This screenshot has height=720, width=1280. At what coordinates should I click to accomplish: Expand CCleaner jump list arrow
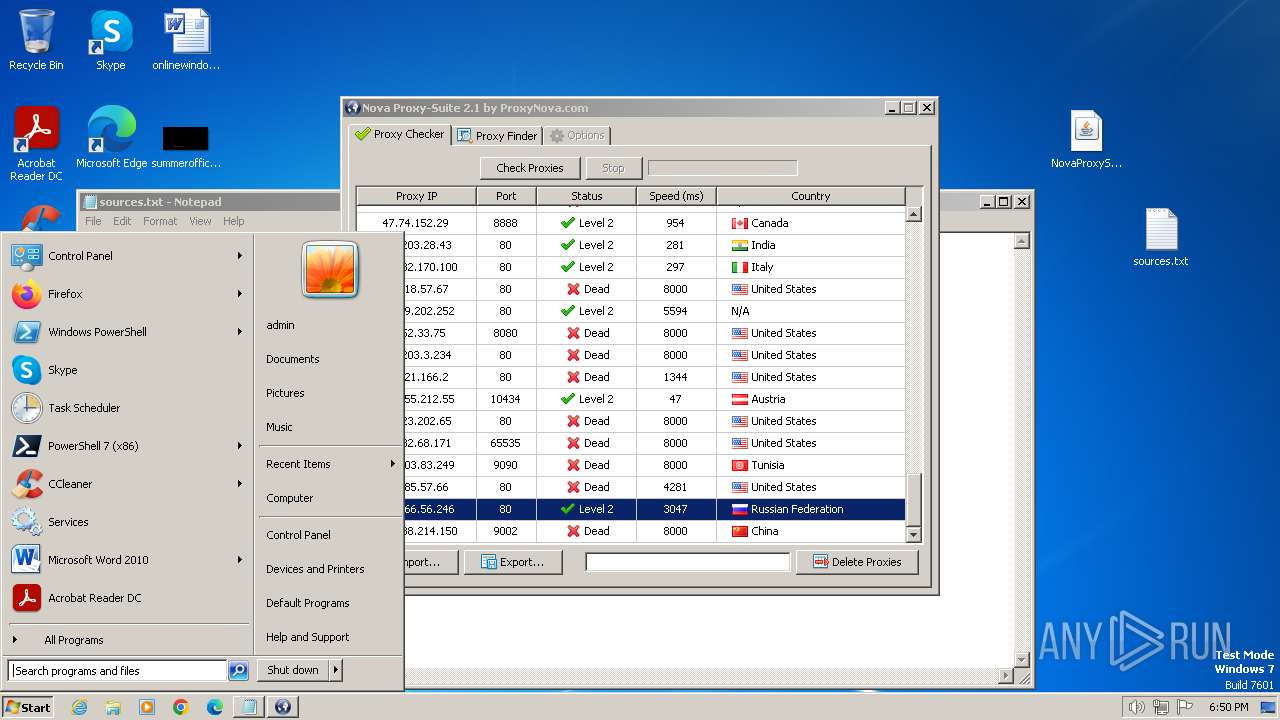pos(240,484)
